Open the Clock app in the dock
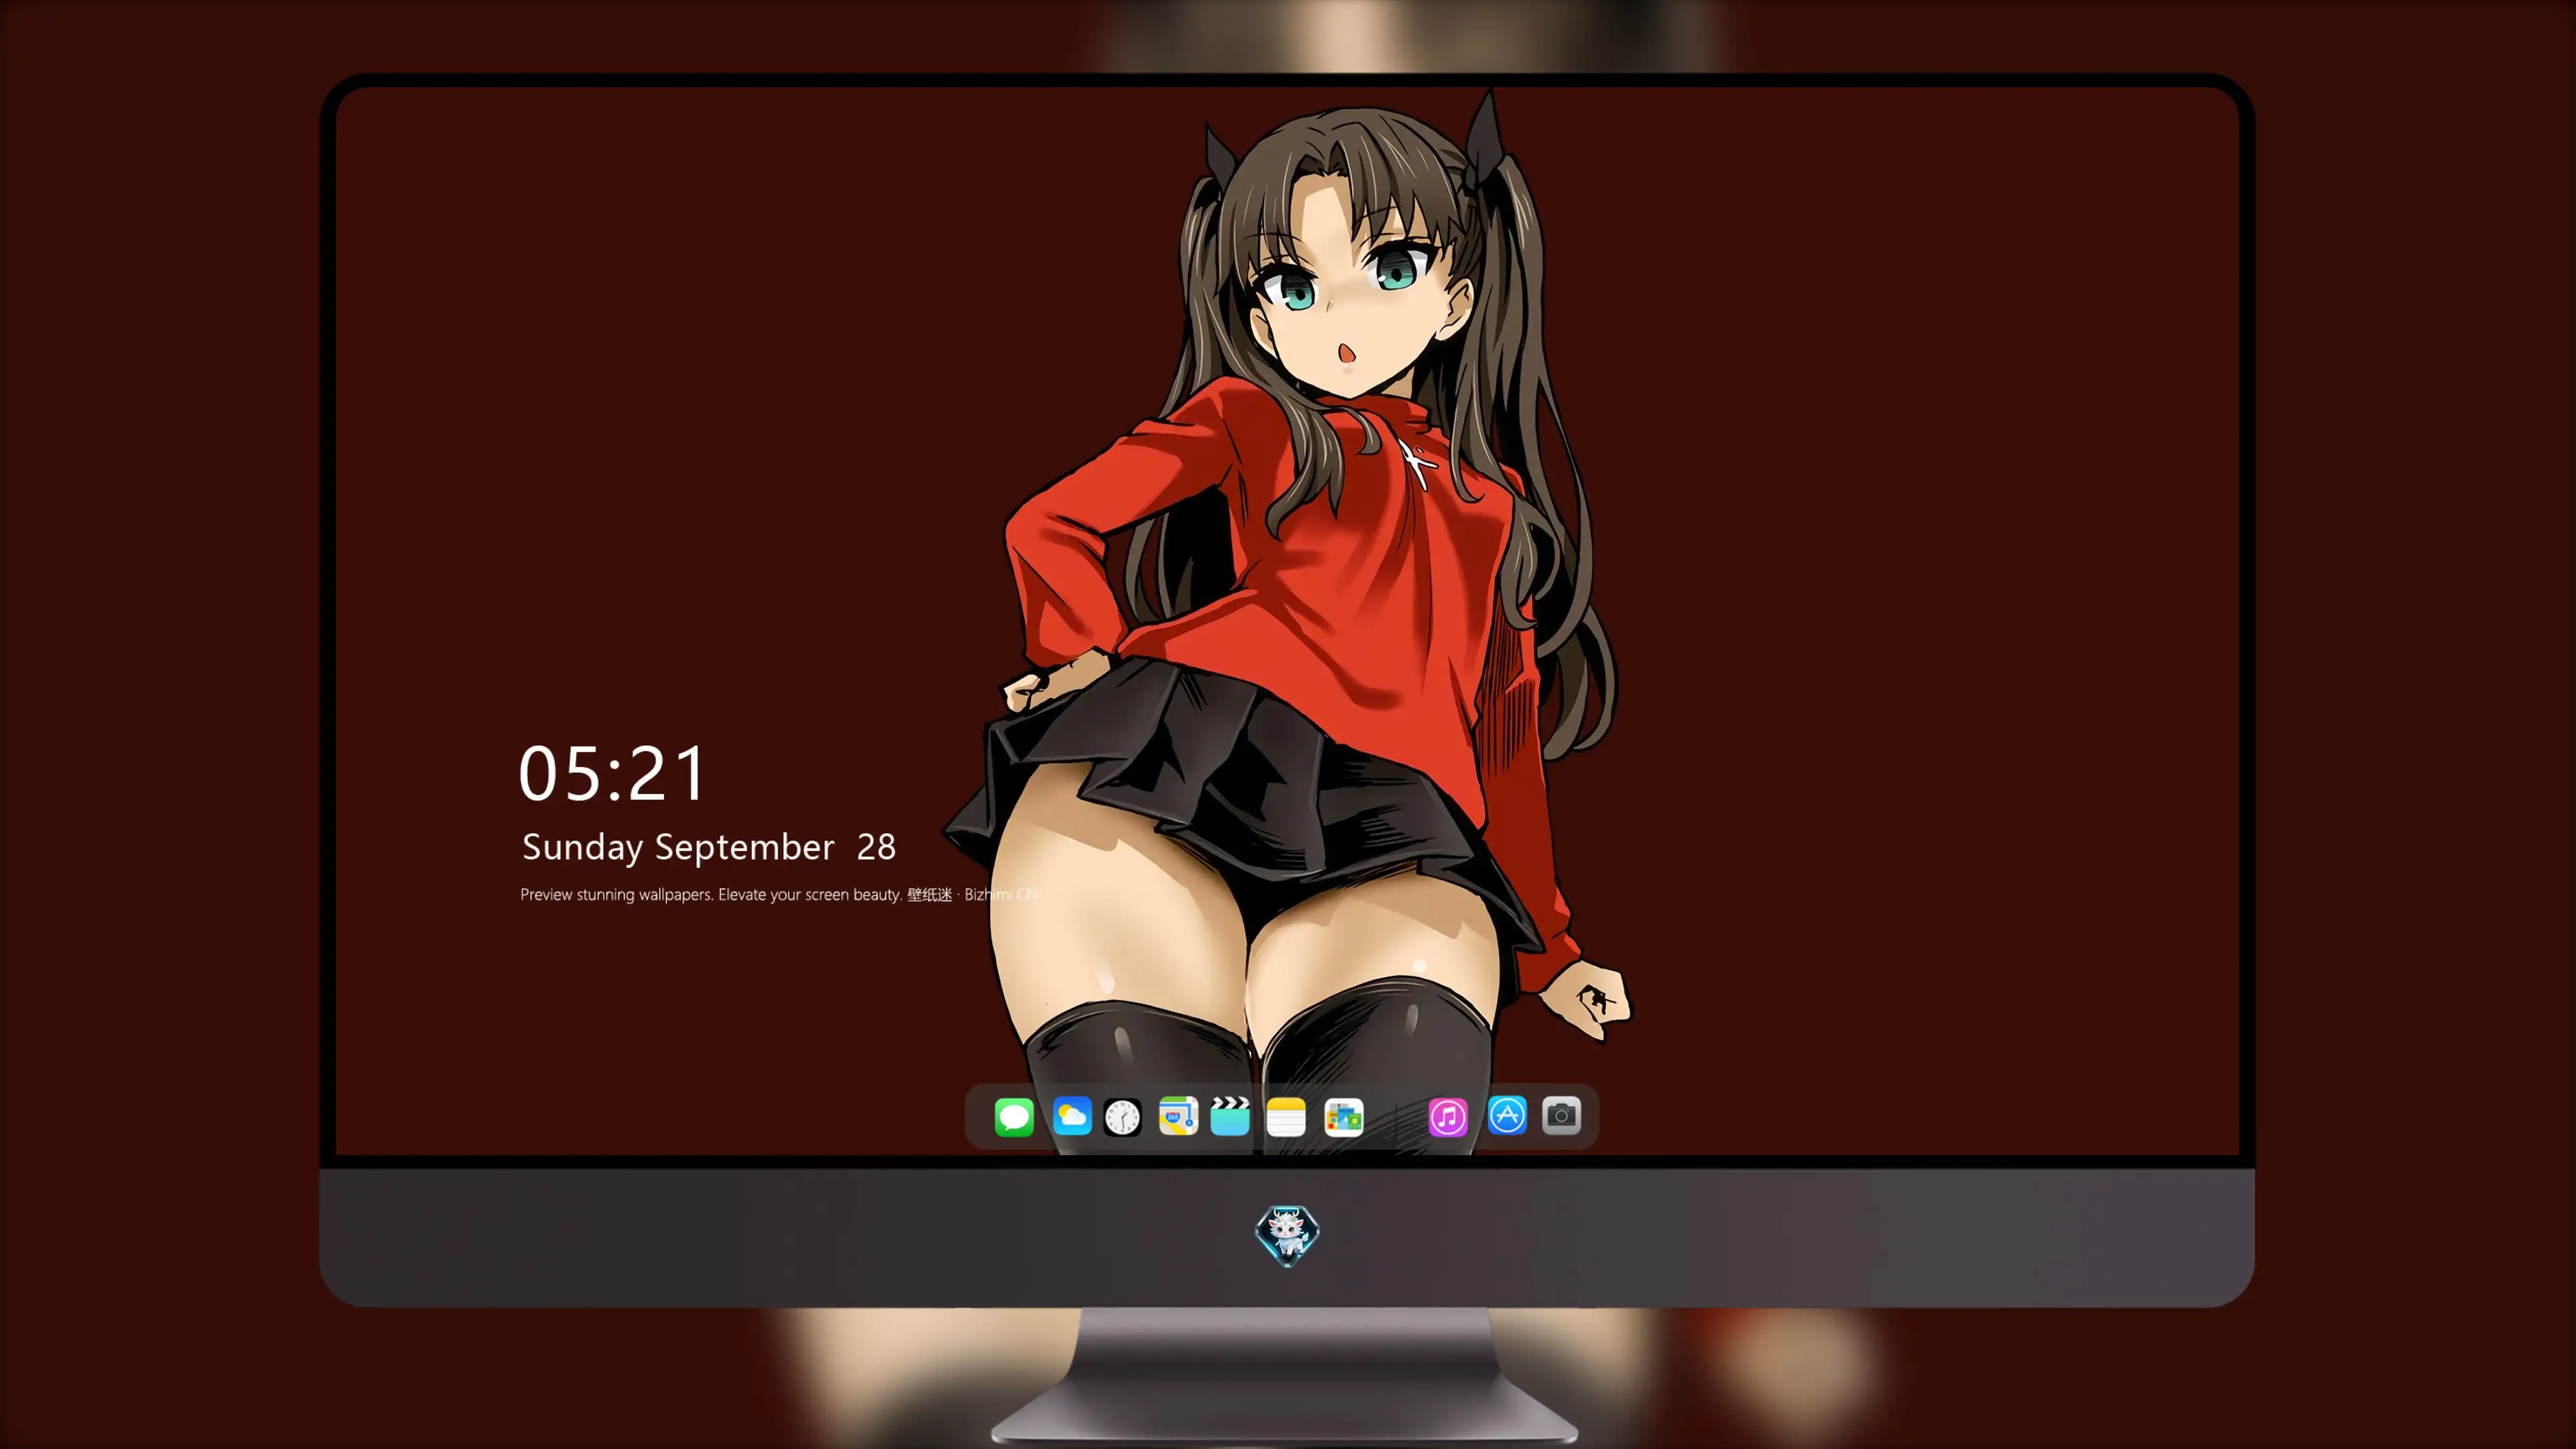The height and width of the screenshot is (1449, 2576). click(x=1122, y=1117)
